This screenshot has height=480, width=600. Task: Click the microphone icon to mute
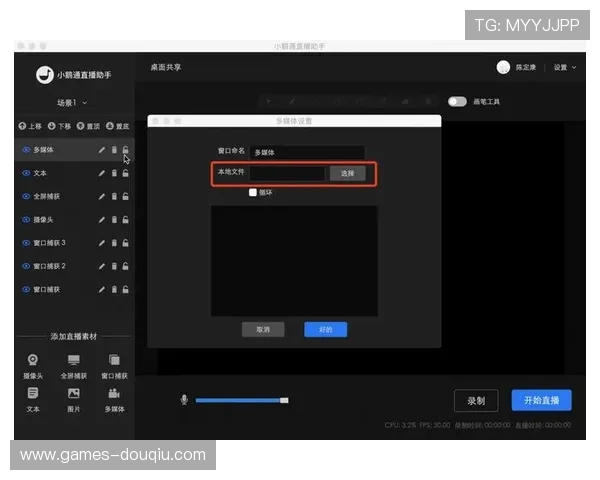tap(184, 400)
